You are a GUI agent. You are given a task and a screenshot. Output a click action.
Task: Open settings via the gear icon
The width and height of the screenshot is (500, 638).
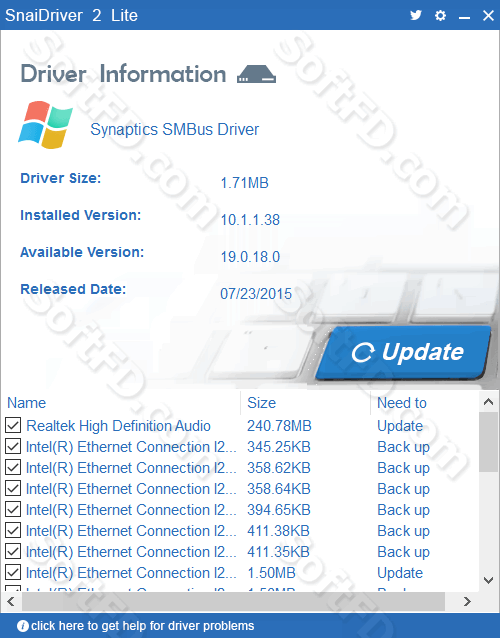pyautogui.click(x=440, y=15)
